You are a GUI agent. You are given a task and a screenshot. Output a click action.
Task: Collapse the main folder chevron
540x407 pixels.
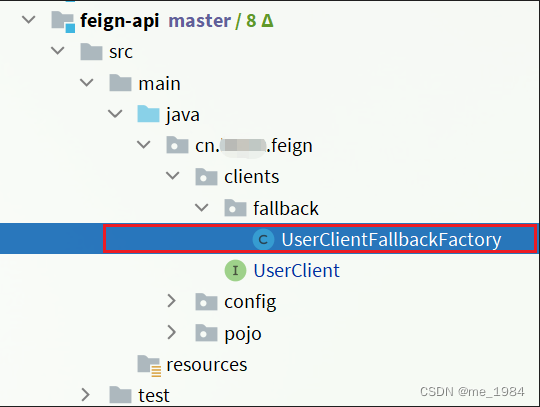click(86, 82)
